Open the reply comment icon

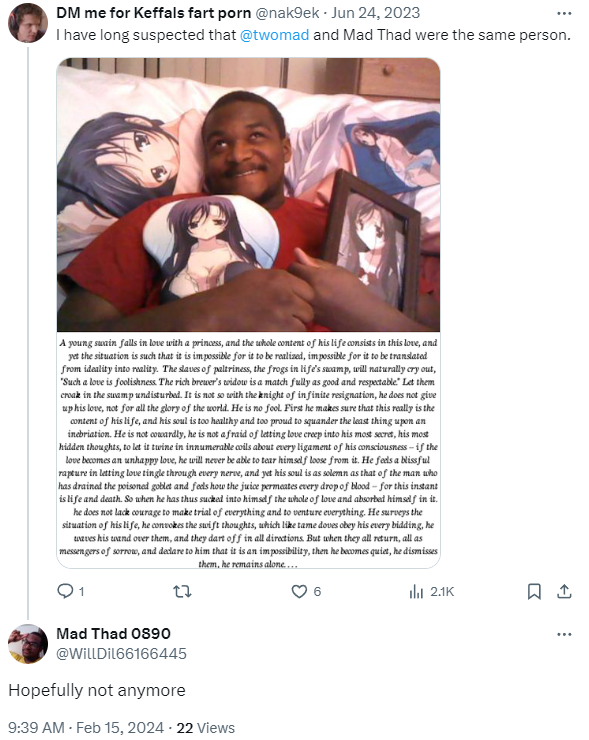[65, 591]
